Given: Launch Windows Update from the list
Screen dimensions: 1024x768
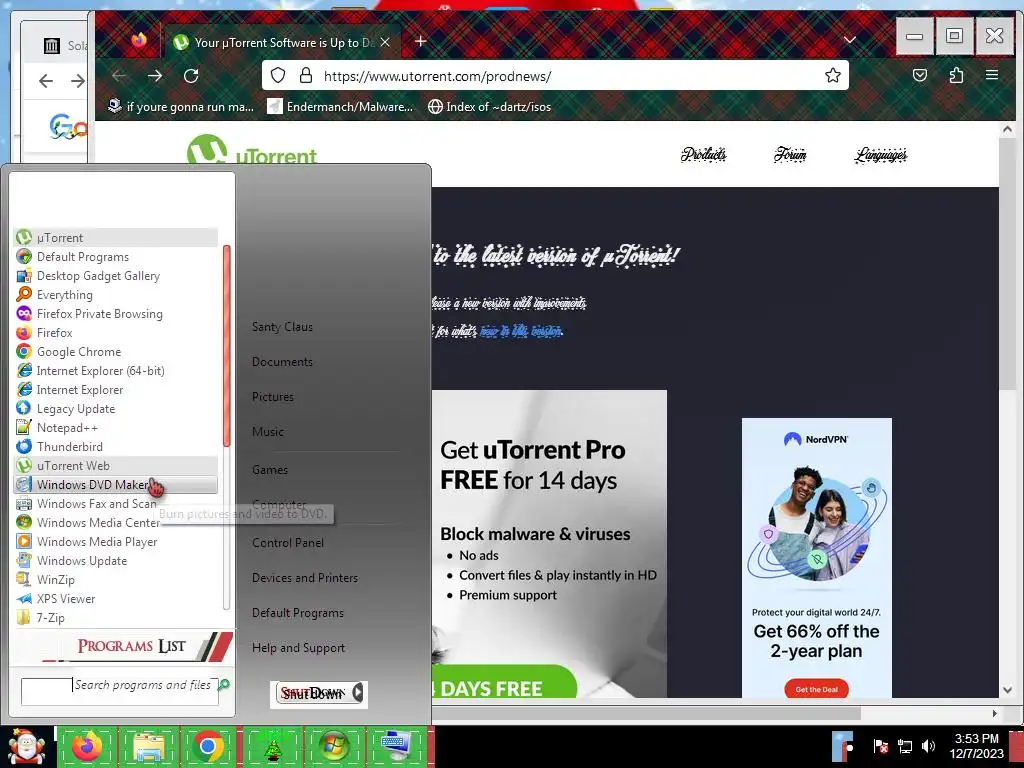Looking at the screenshot, I should [x=116, y=560].
